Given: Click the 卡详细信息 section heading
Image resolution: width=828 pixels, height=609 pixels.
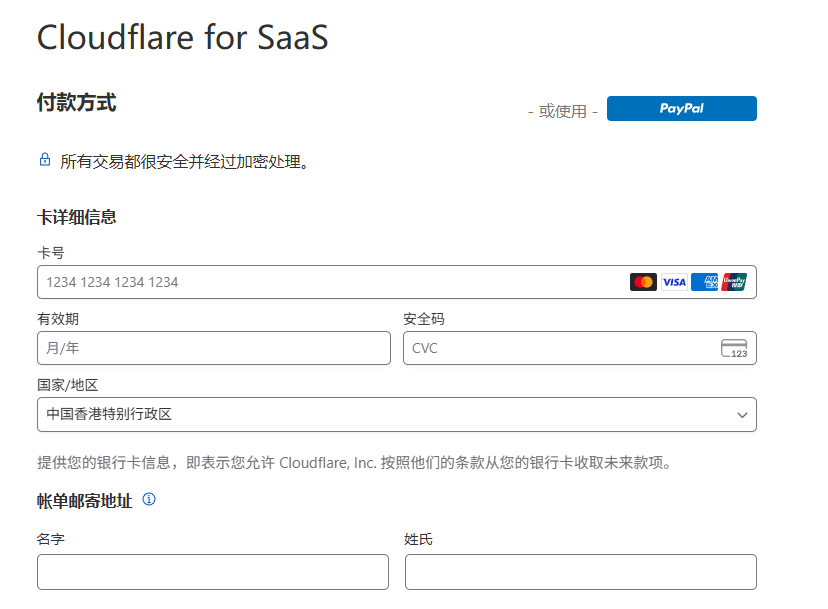Looking at the screenshot, I should point(77,217).
